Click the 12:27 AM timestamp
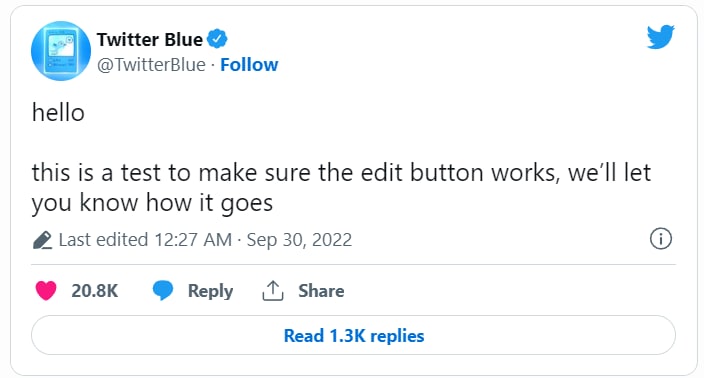This screenshot has width=704, height=378. pos(193,240)
